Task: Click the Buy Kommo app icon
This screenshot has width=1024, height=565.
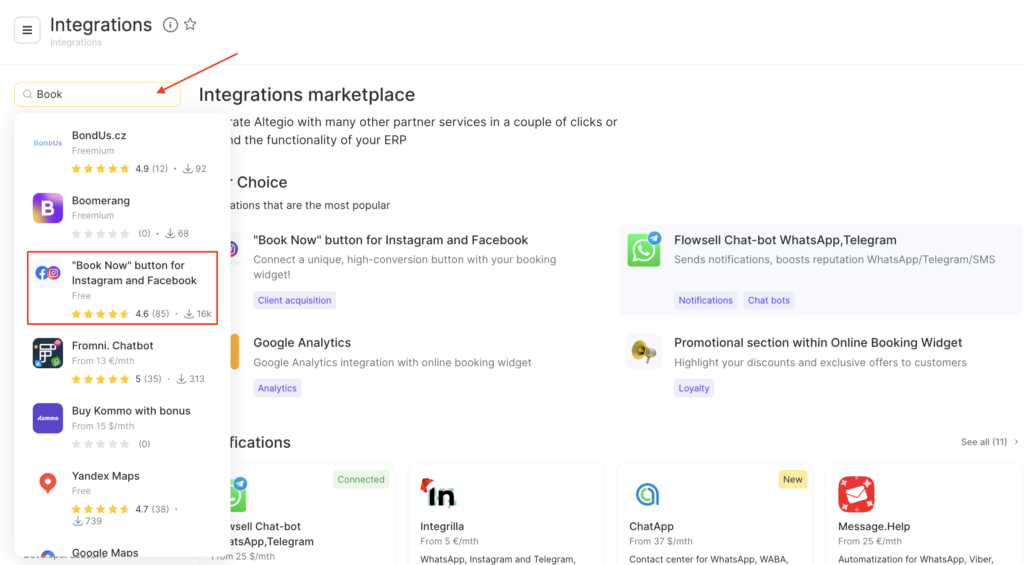Action: tap(47, 418)
